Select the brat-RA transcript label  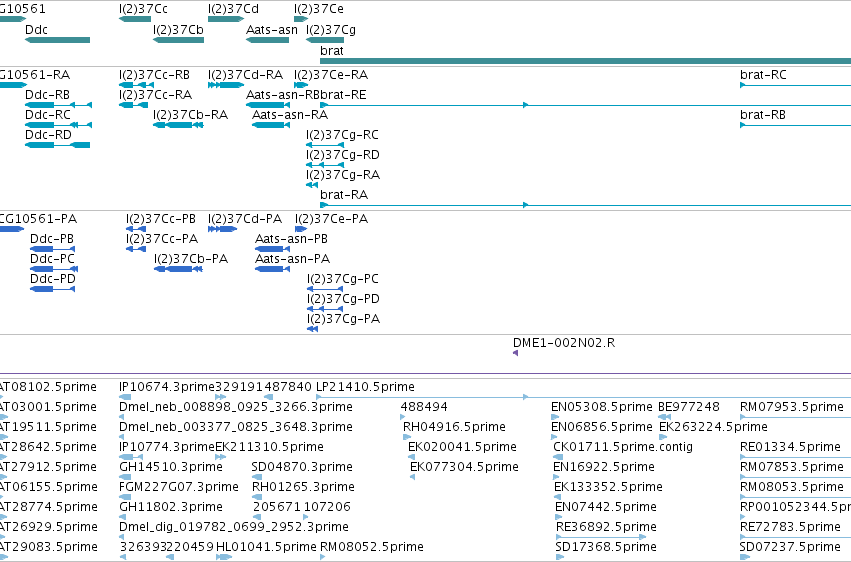point(344,195)
